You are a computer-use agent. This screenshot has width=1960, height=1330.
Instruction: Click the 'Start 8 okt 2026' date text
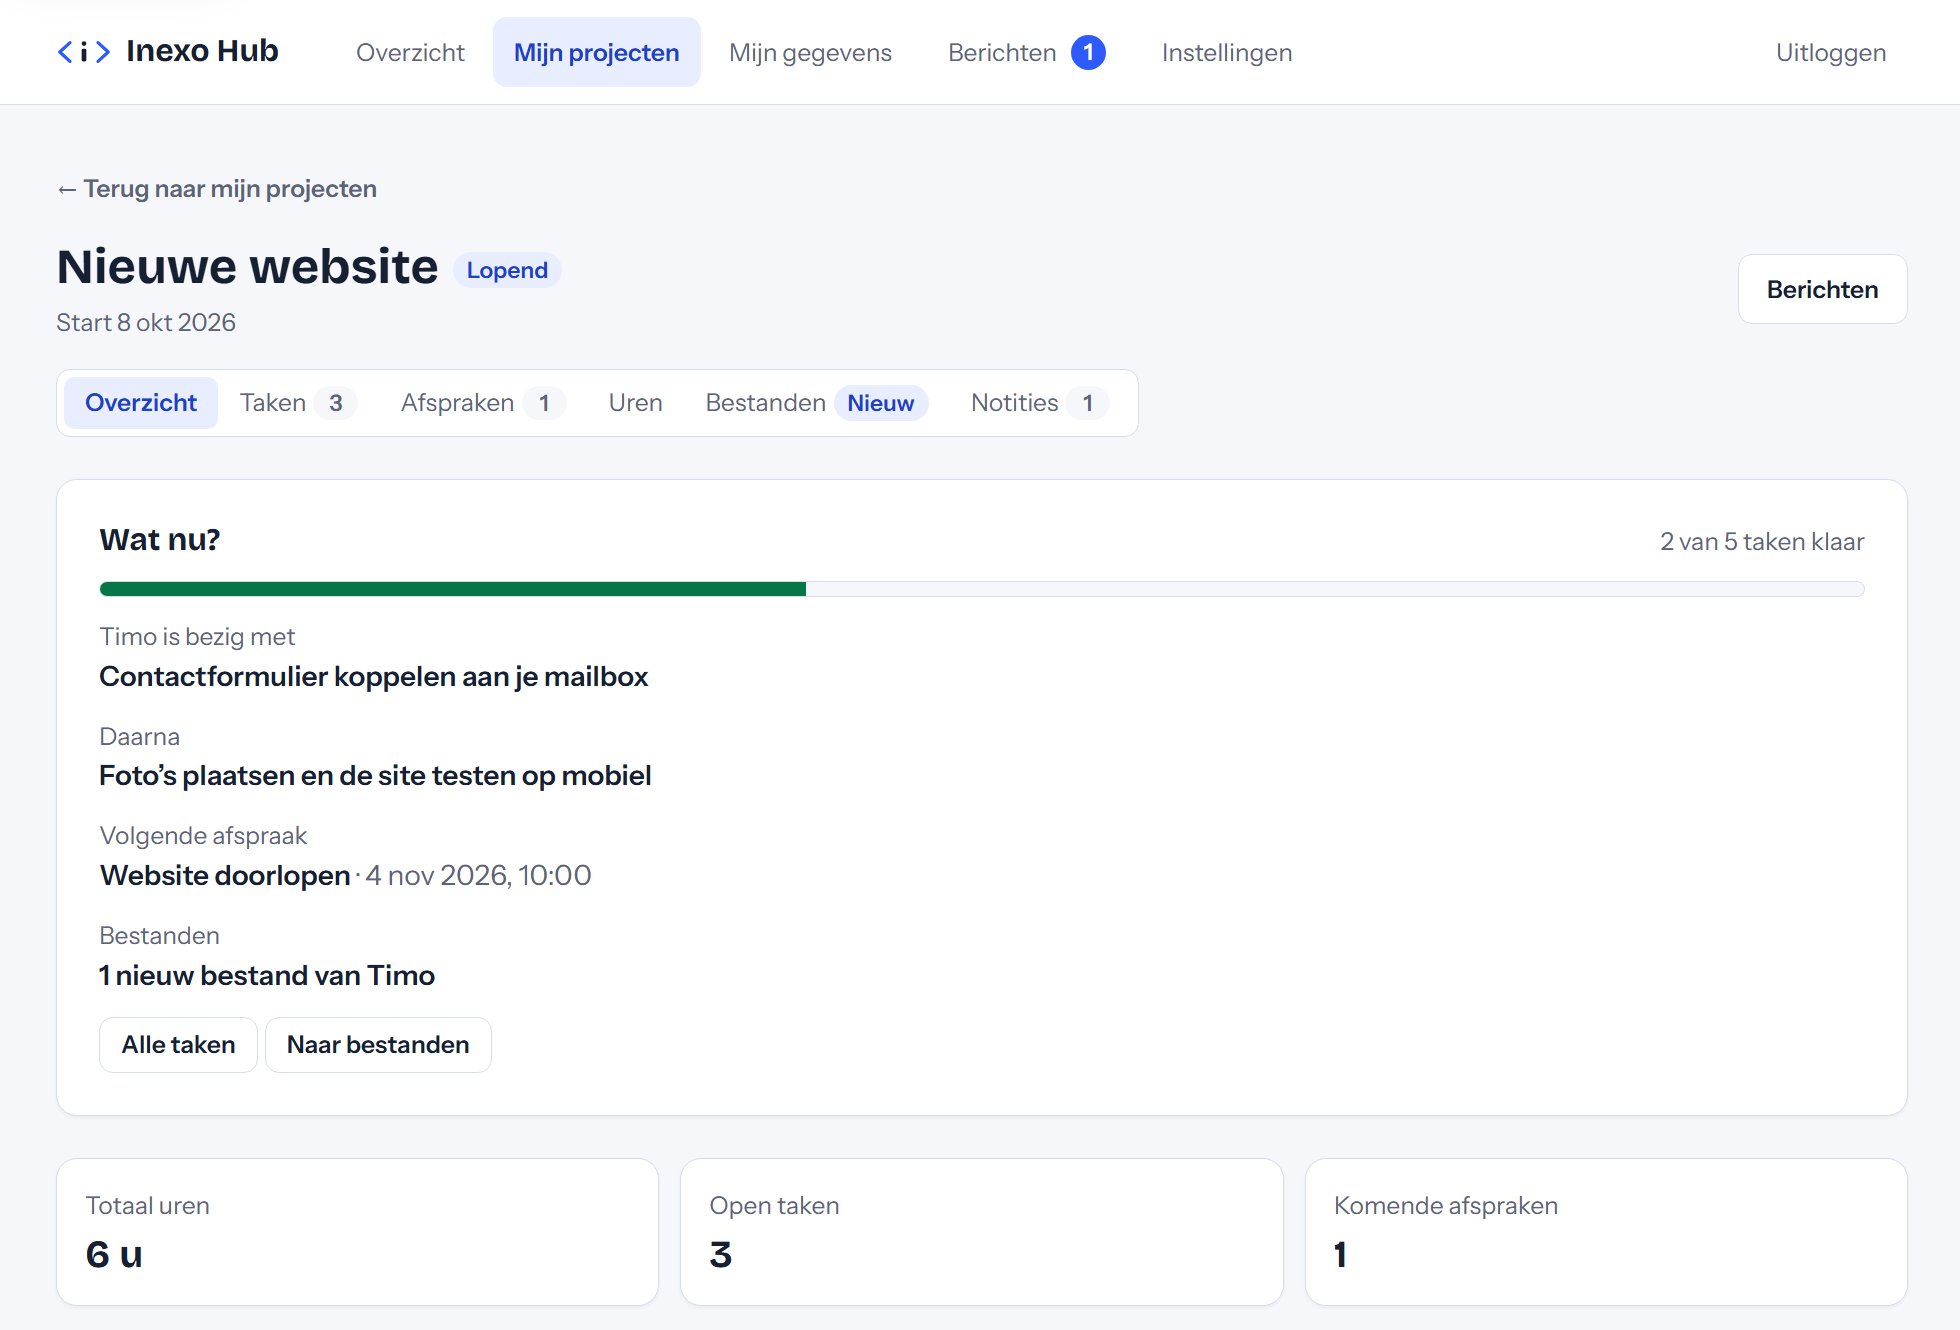click(x=146, y=323)
